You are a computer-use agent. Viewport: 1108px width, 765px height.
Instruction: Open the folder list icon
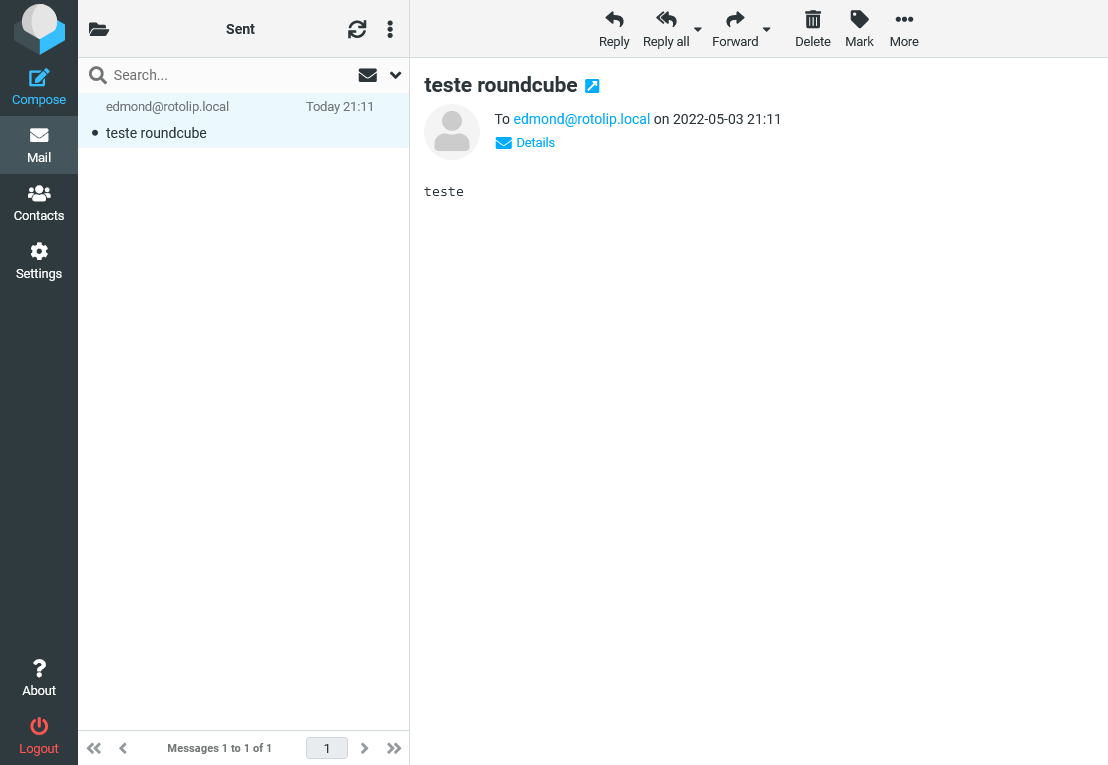(x=98, y=29)
